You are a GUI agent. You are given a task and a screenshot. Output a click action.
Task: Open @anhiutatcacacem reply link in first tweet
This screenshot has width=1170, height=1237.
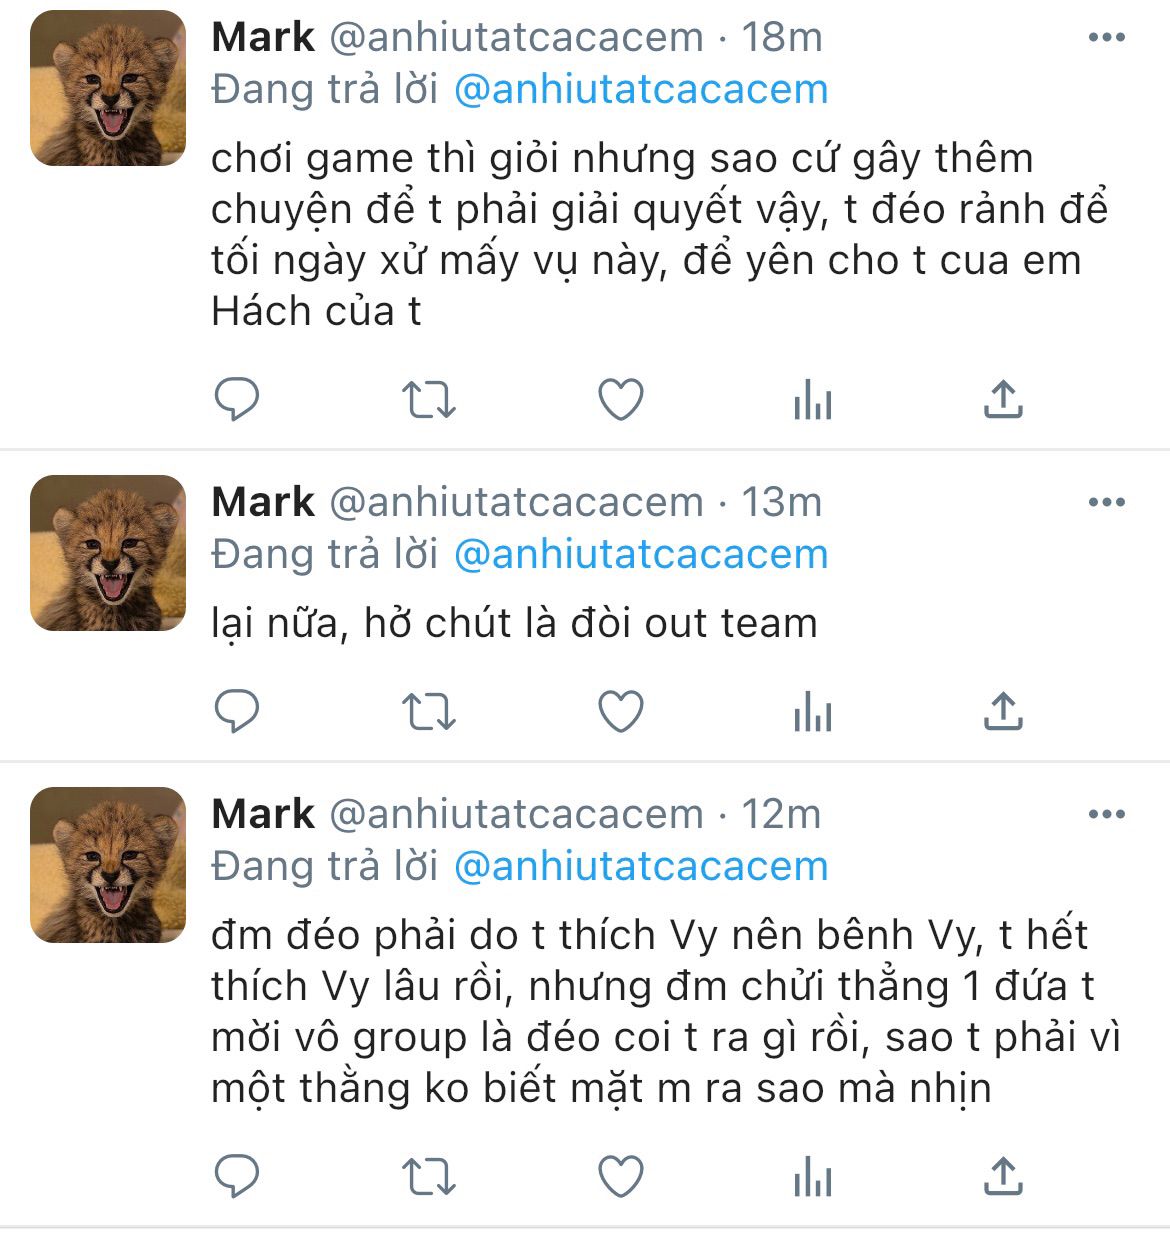coord(641,90)
